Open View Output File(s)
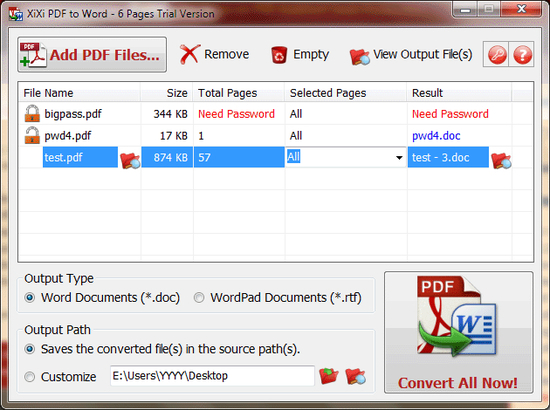Image resolution: width=550 pixels, height=410 pixels. pos(411,55)
